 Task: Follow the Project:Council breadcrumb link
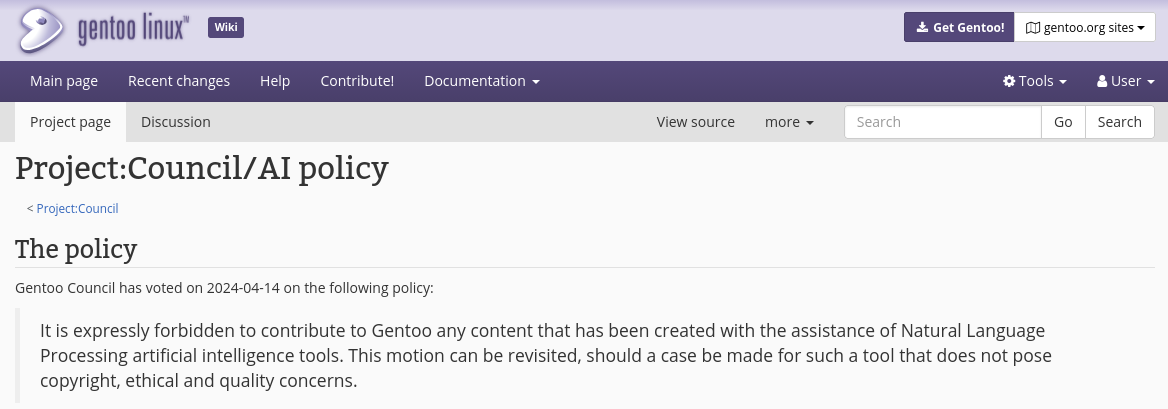pos(77,209)
